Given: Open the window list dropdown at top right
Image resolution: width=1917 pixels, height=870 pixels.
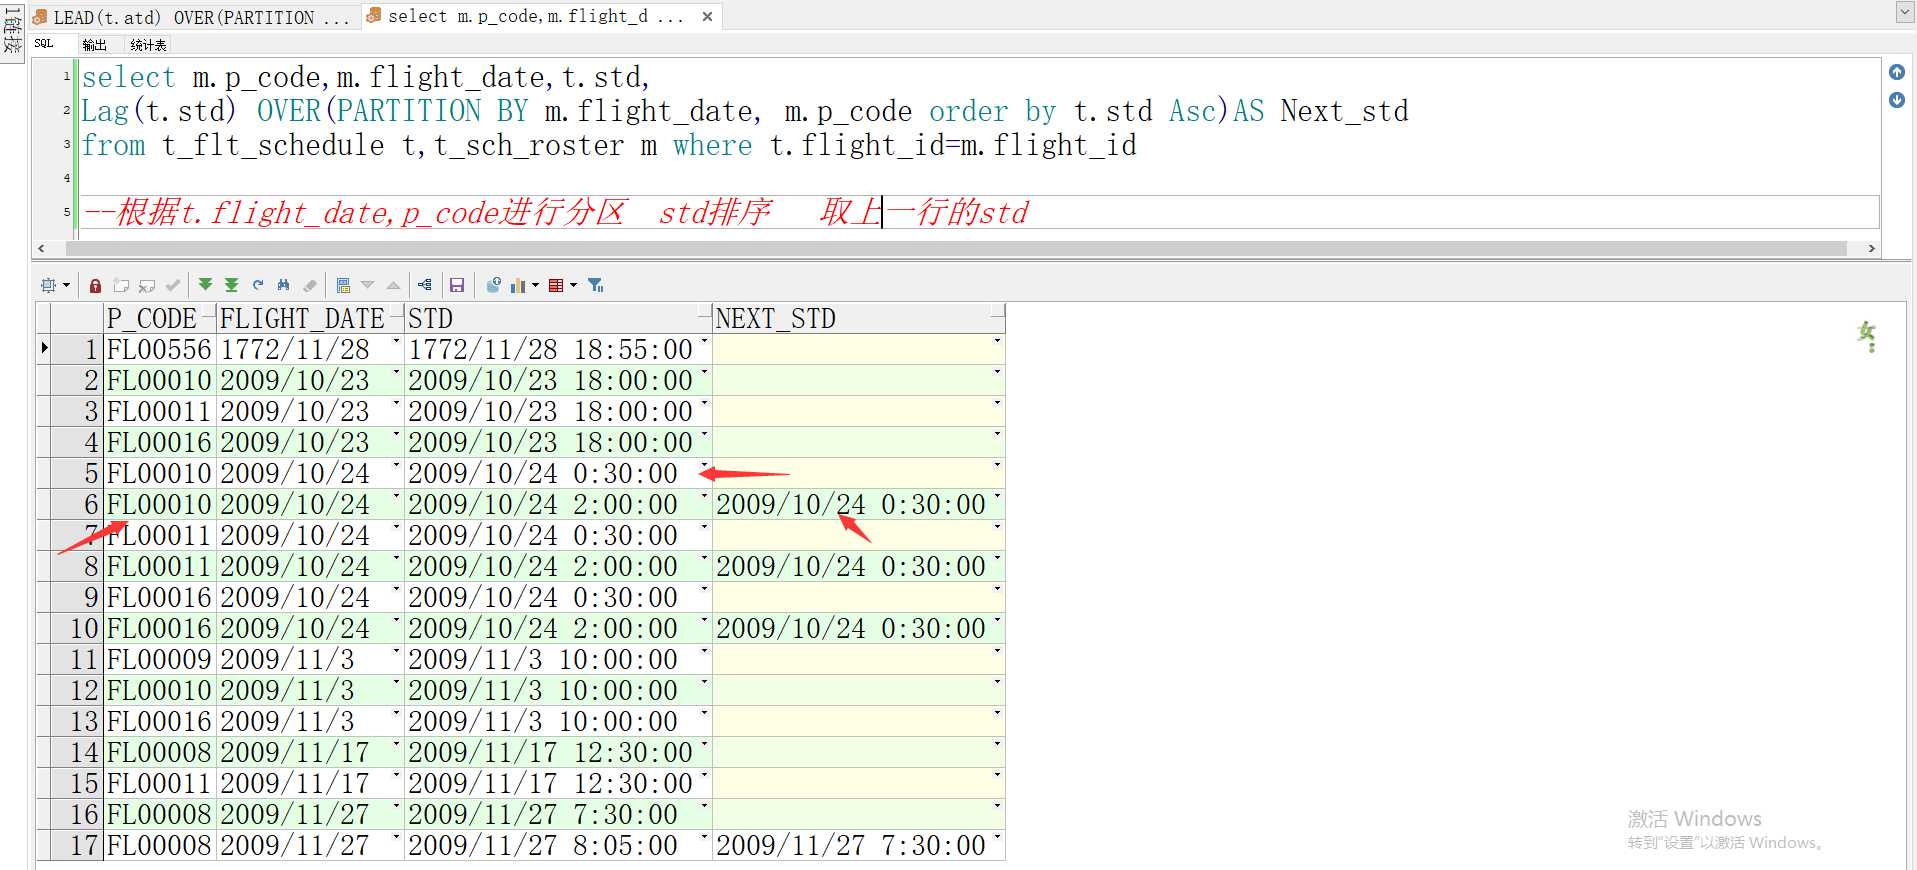Looking at the screenshot, I should [1905, 13].
